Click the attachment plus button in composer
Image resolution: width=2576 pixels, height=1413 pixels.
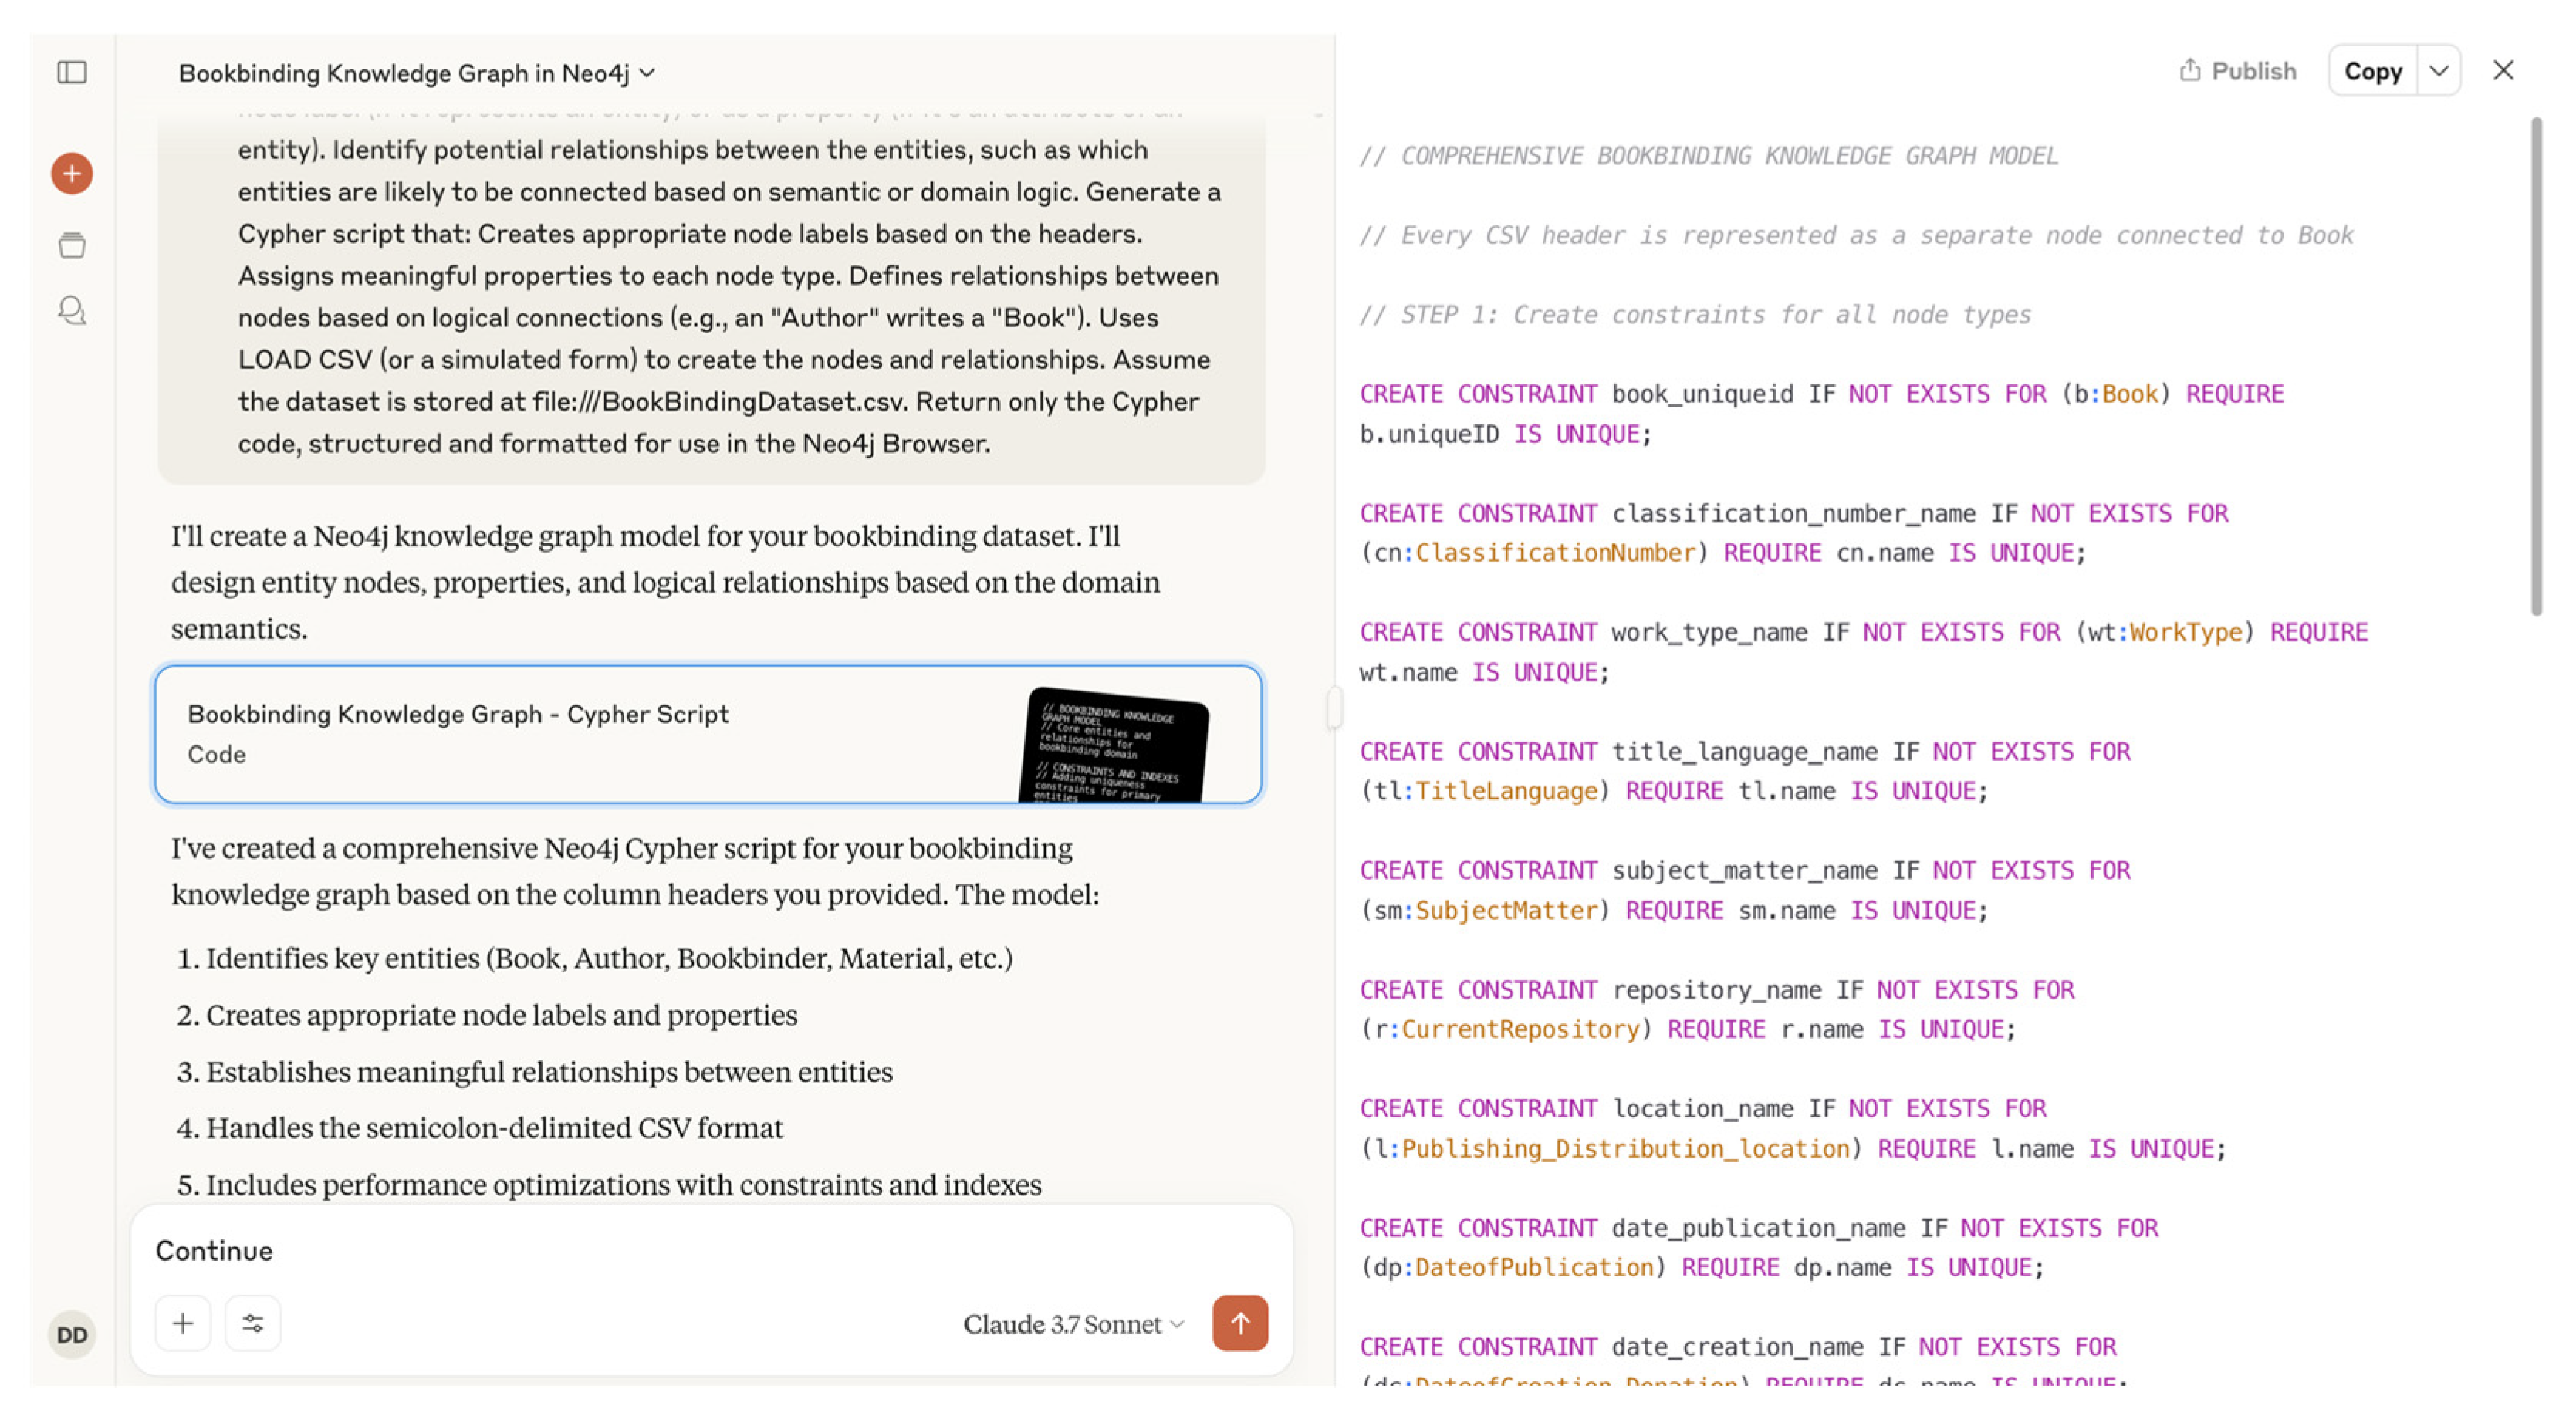tap(183, 1323)
